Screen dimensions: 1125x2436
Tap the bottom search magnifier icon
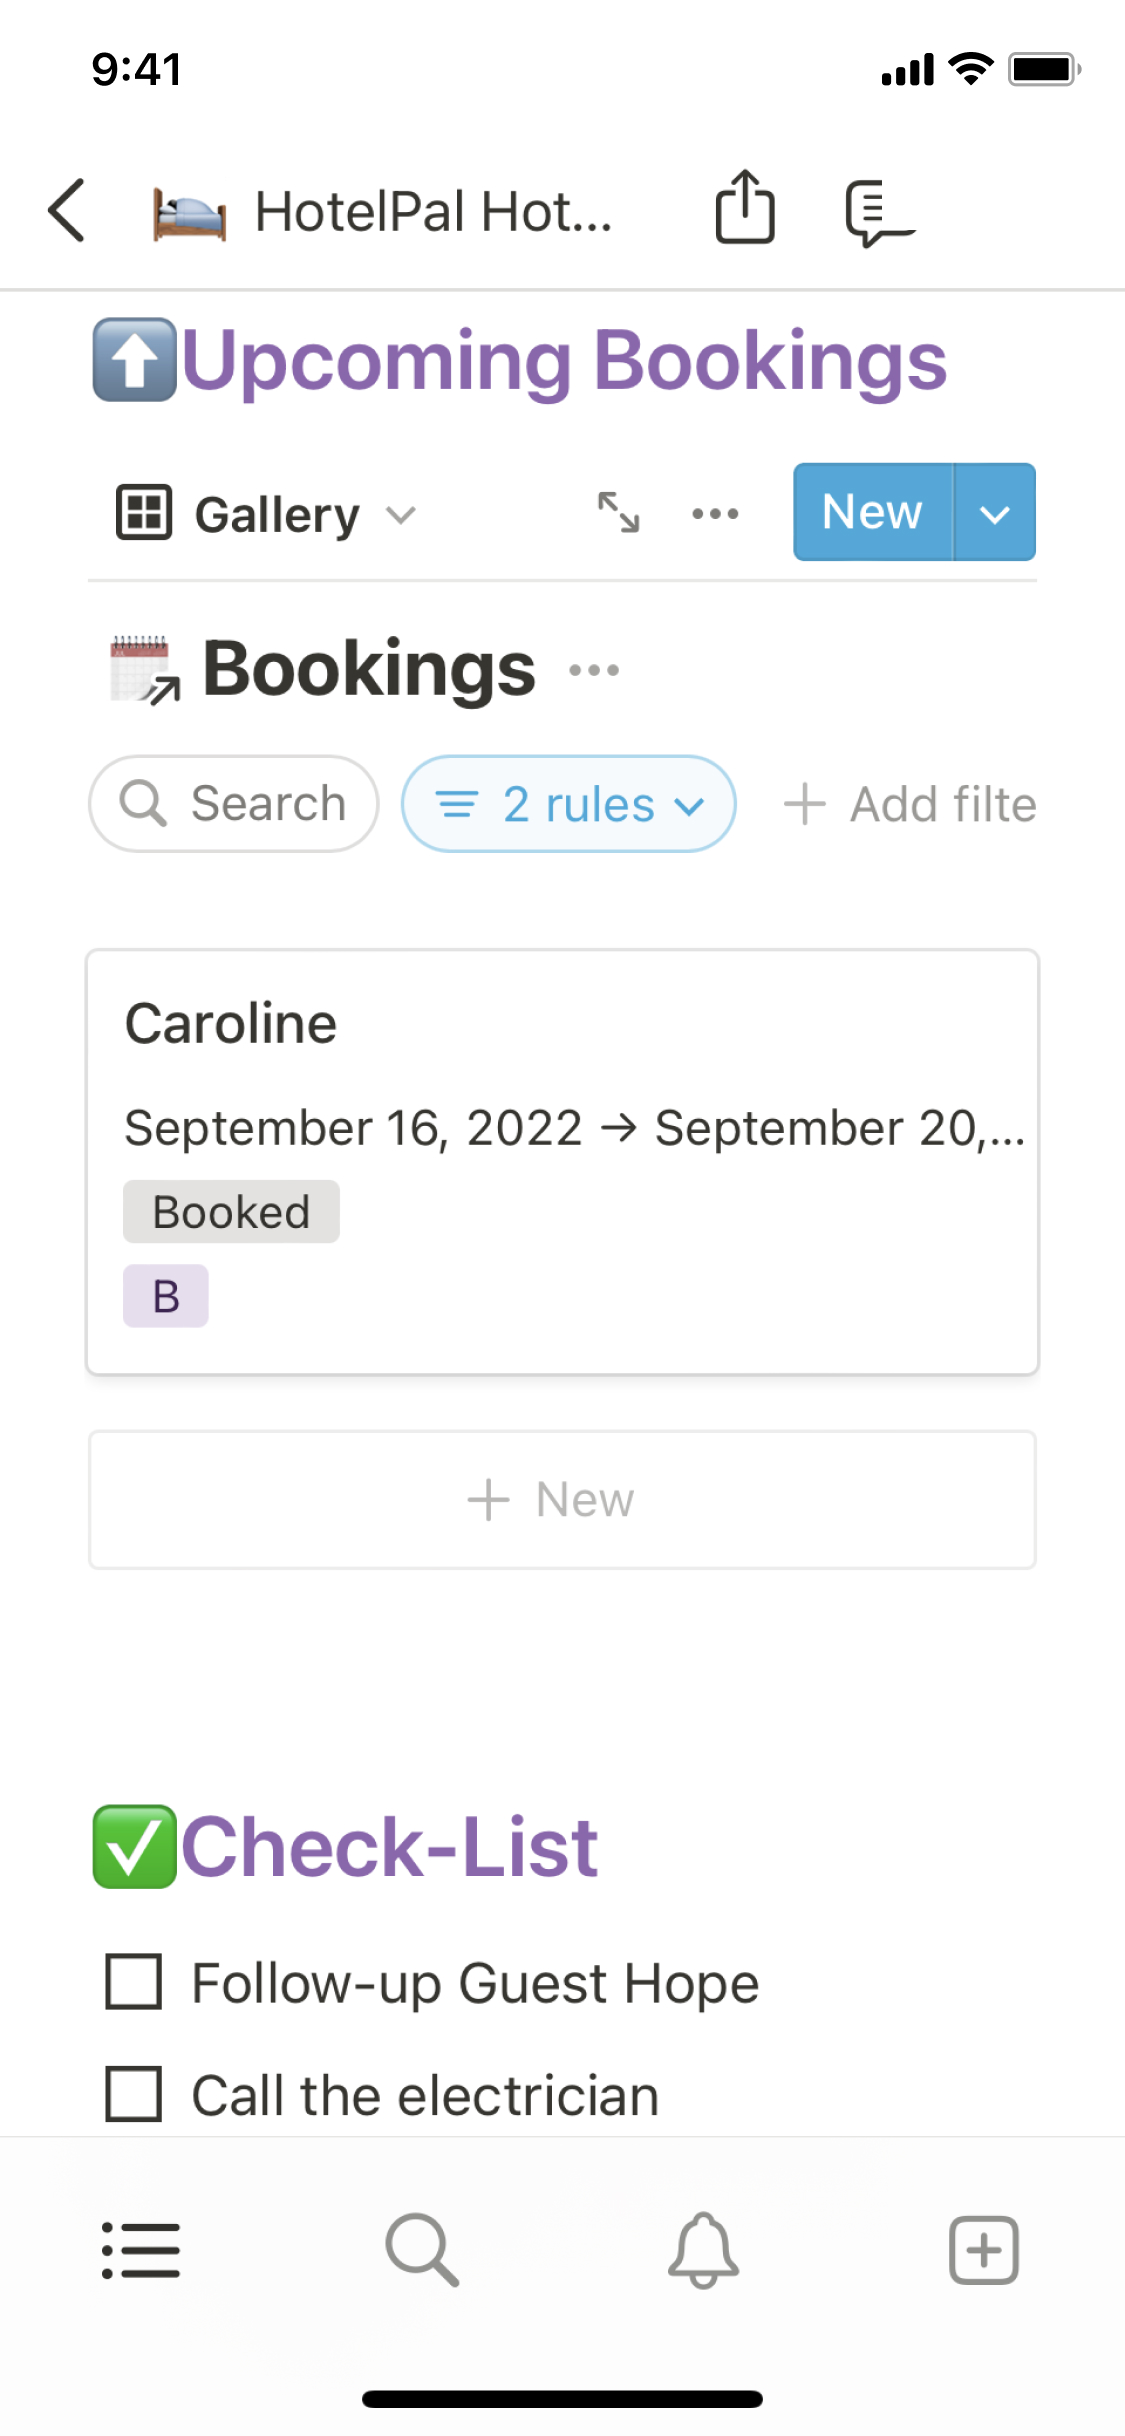[422, 2250]
